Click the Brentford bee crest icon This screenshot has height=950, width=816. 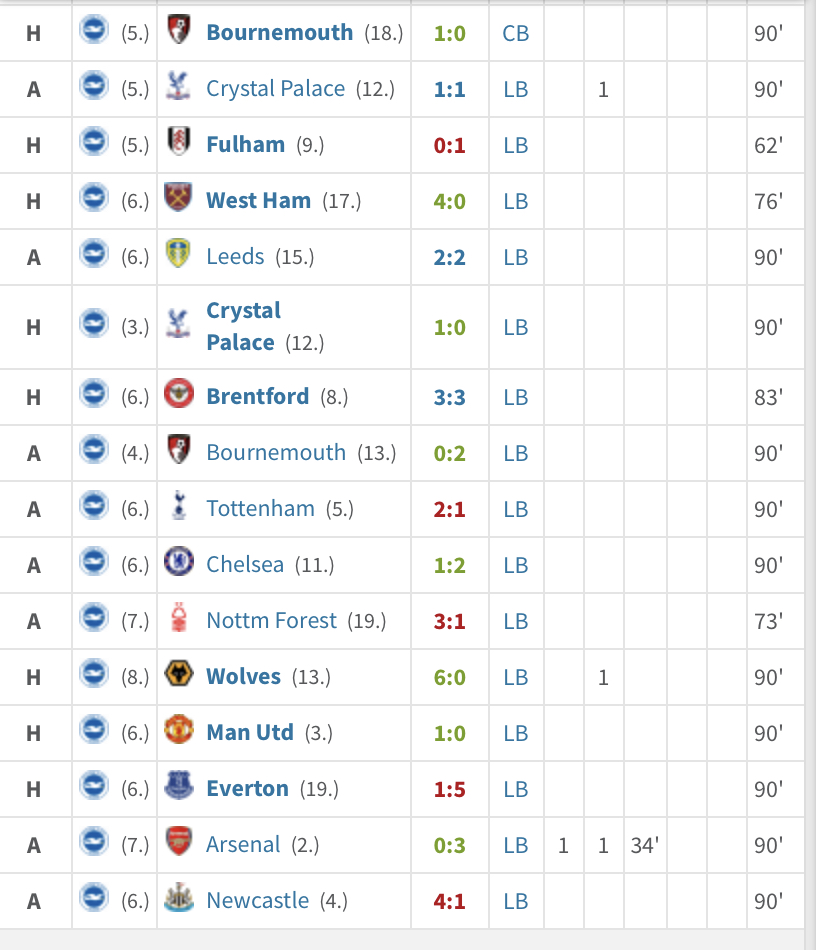pyautogui.click(x=179, y=393)
